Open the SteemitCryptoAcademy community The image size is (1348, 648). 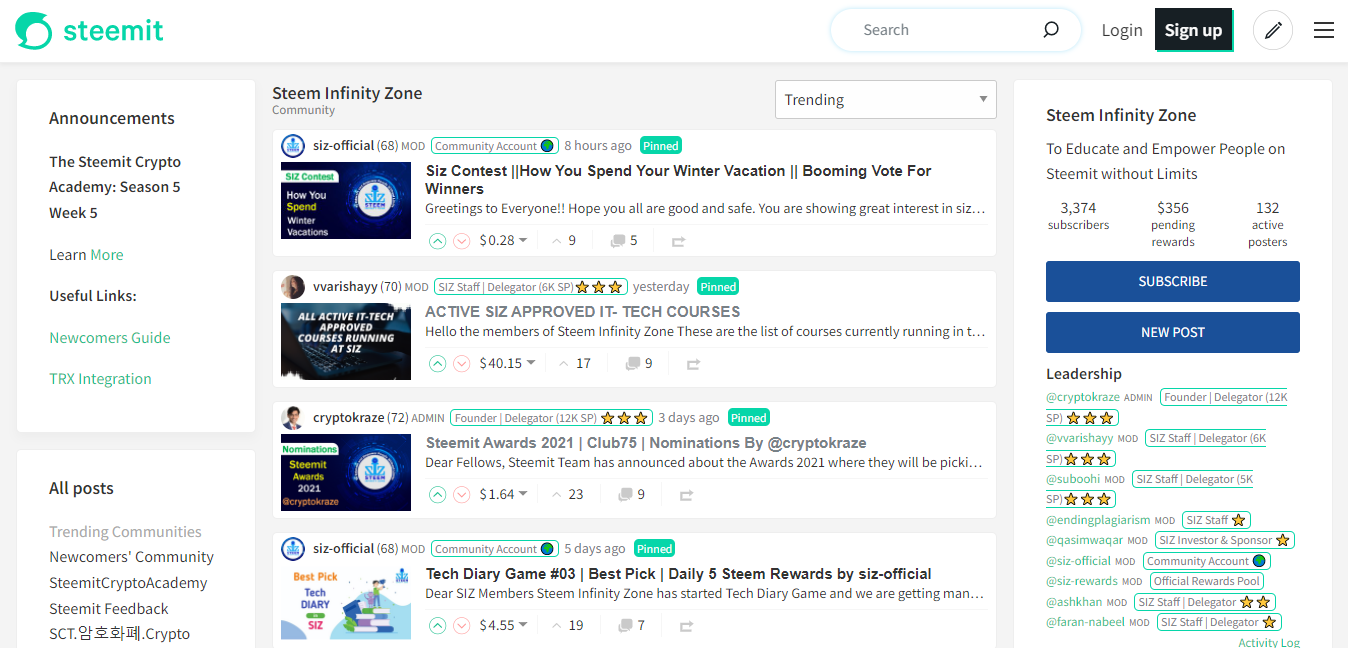[128, 583]
